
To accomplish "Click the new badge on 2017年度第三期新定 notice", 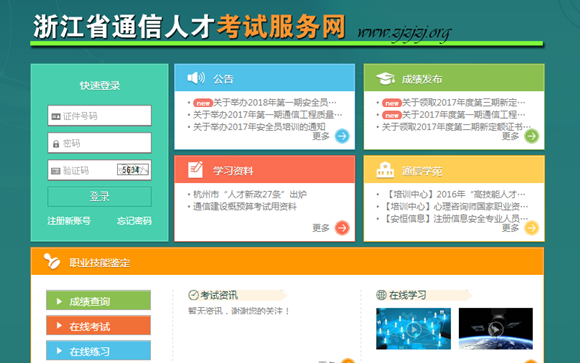I will pos(392,103).
